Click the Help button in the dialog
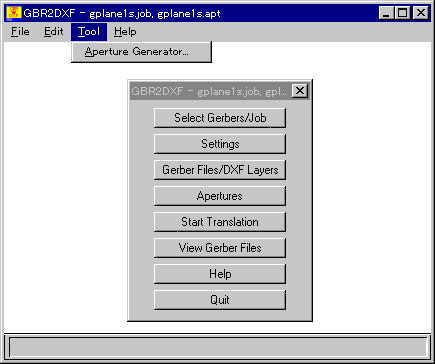435x364 pixels. pyautogui.click(x=220, y=274)
